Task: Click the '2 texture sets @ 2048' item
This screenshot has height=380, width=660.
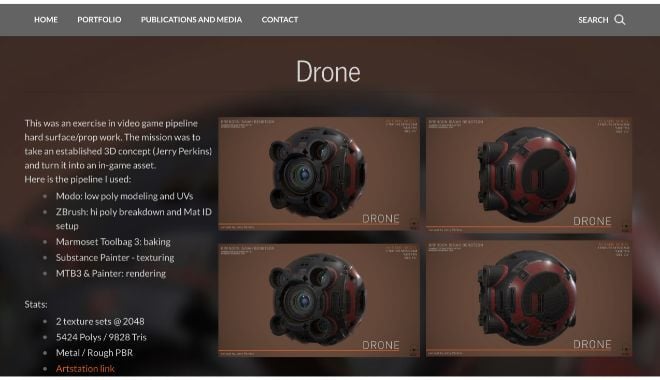Action: tap(100, 322)
